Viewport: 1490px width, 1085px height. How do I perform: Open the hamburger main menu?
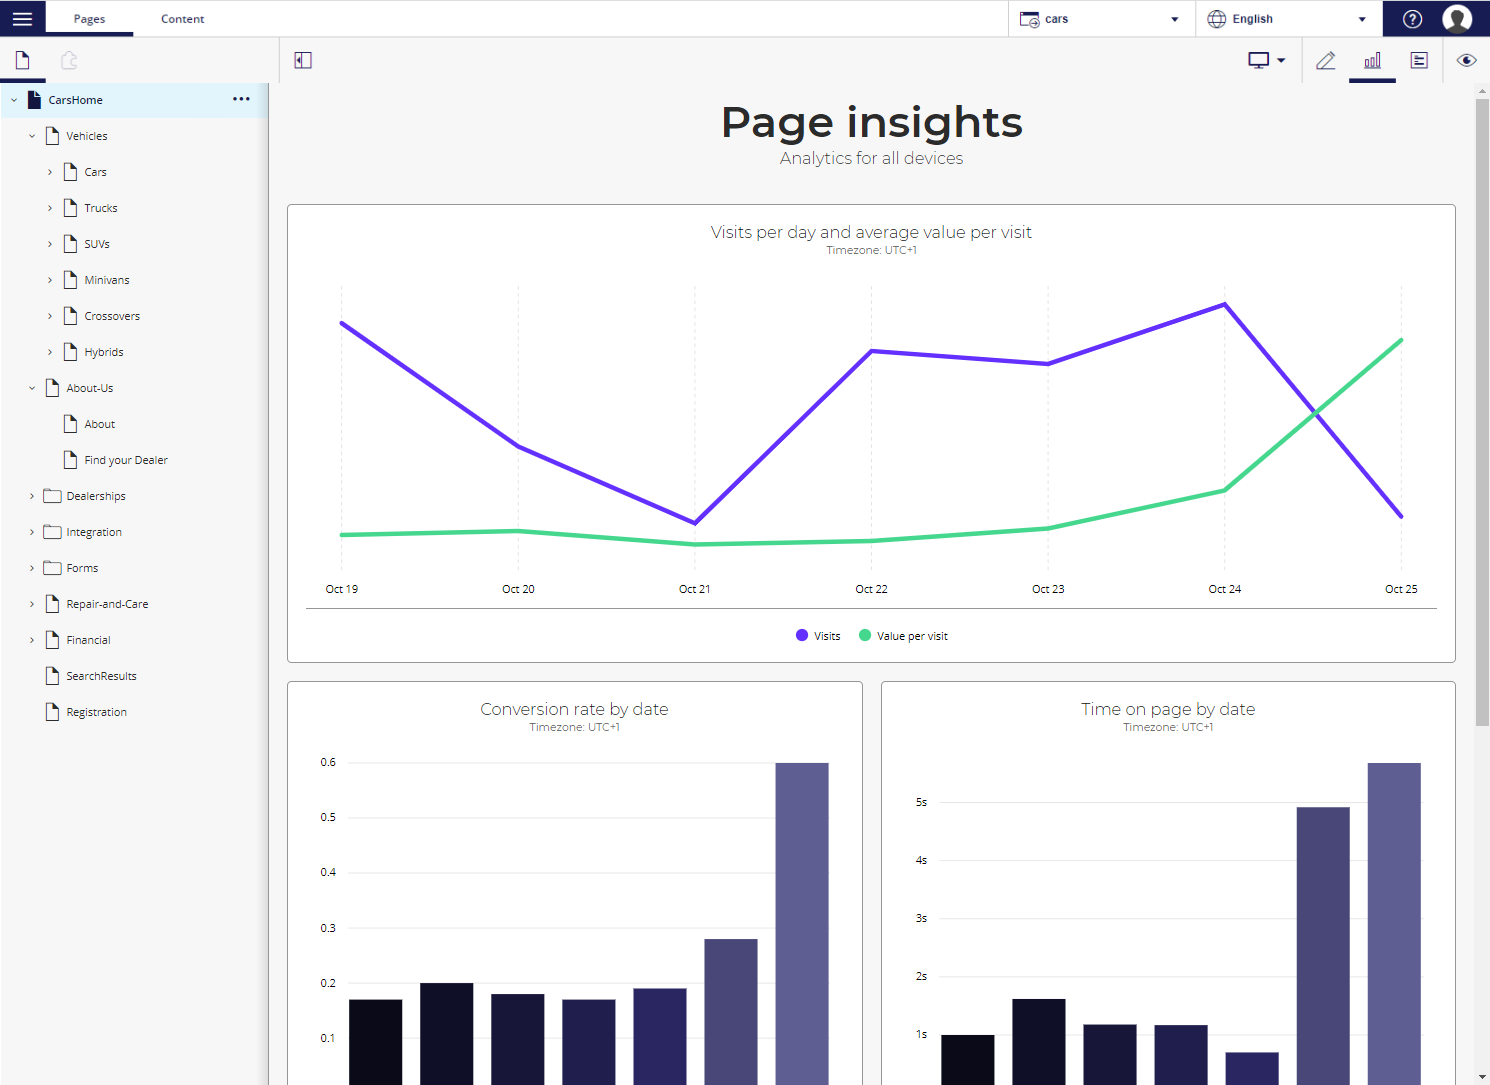22,19
